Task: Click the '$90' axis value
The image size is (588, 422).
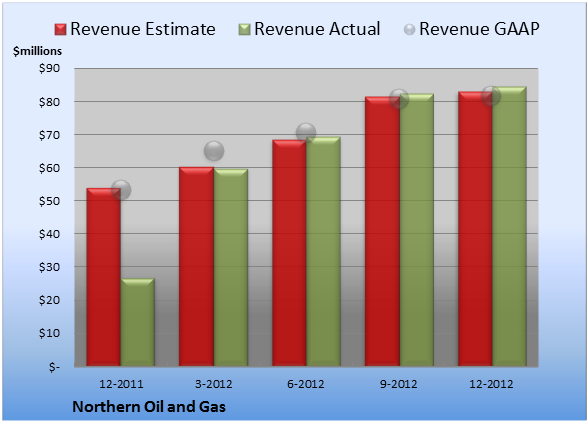Action: (49, 68)
